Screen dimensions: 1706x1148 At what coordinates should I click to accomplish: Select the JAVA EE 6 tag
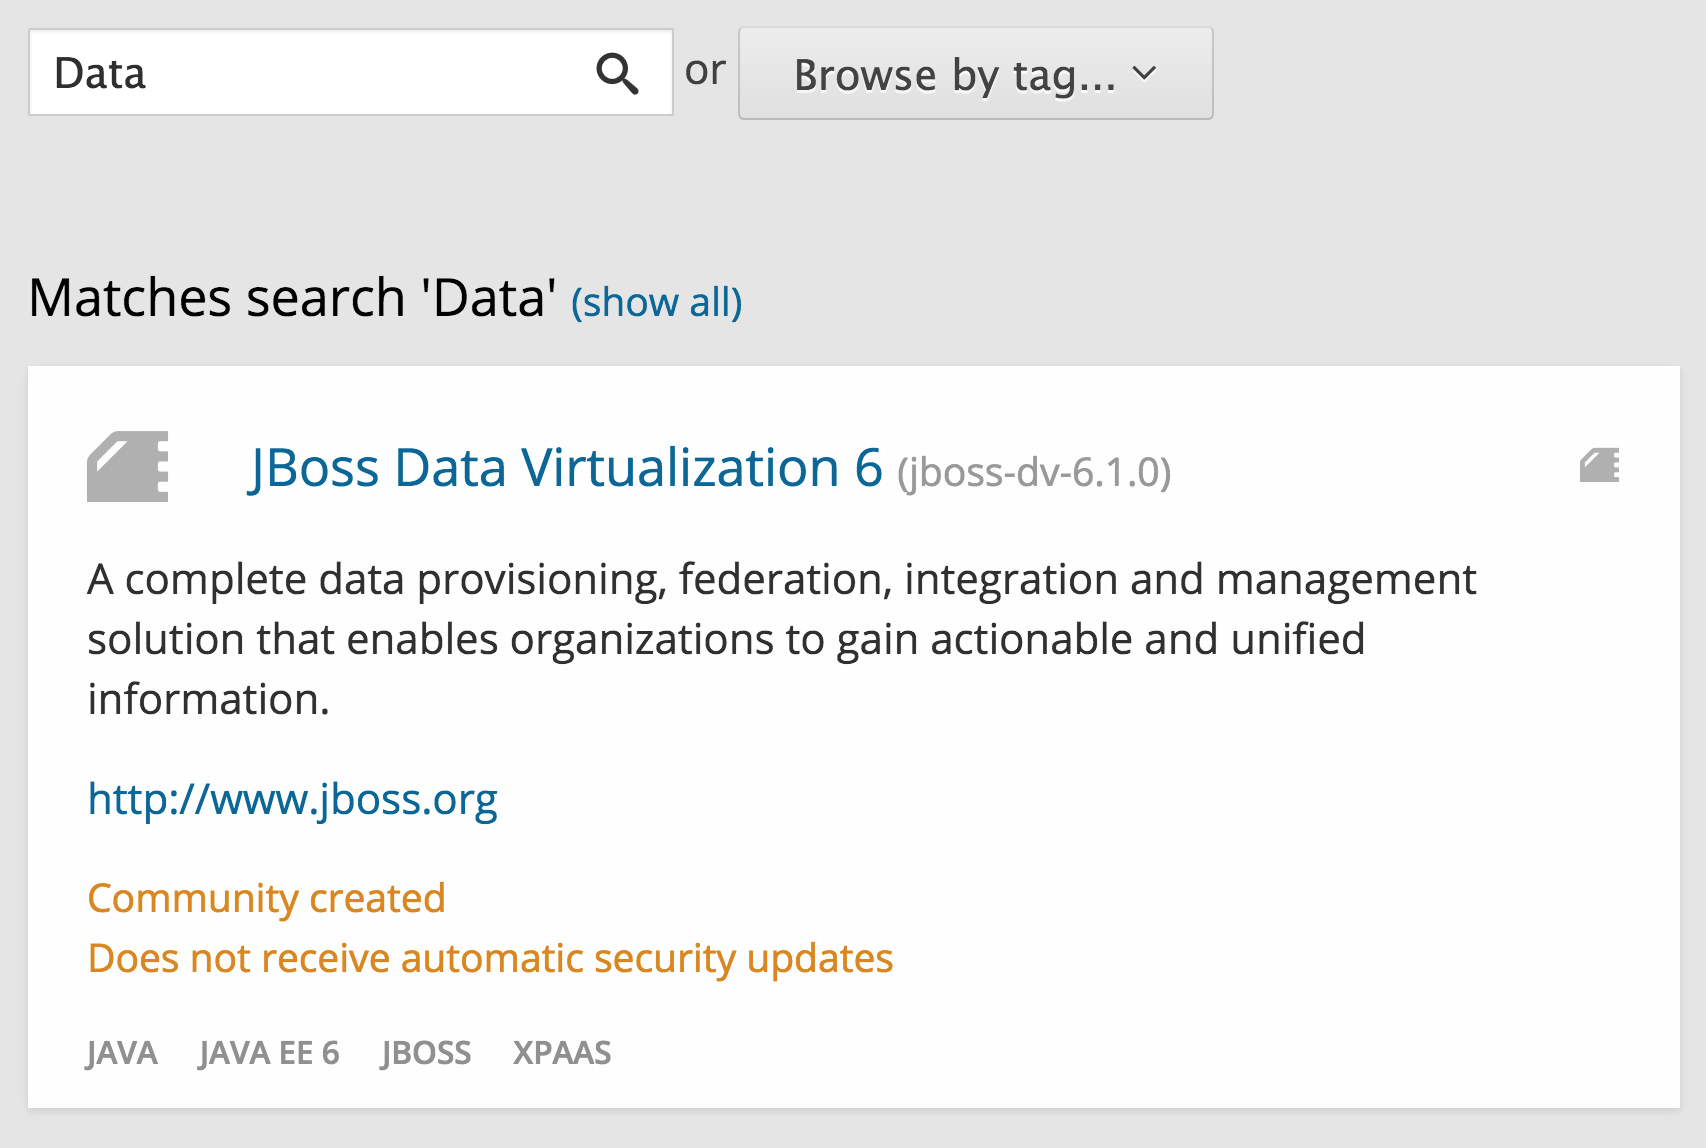pyautogui.click(x=268, y=1052)
